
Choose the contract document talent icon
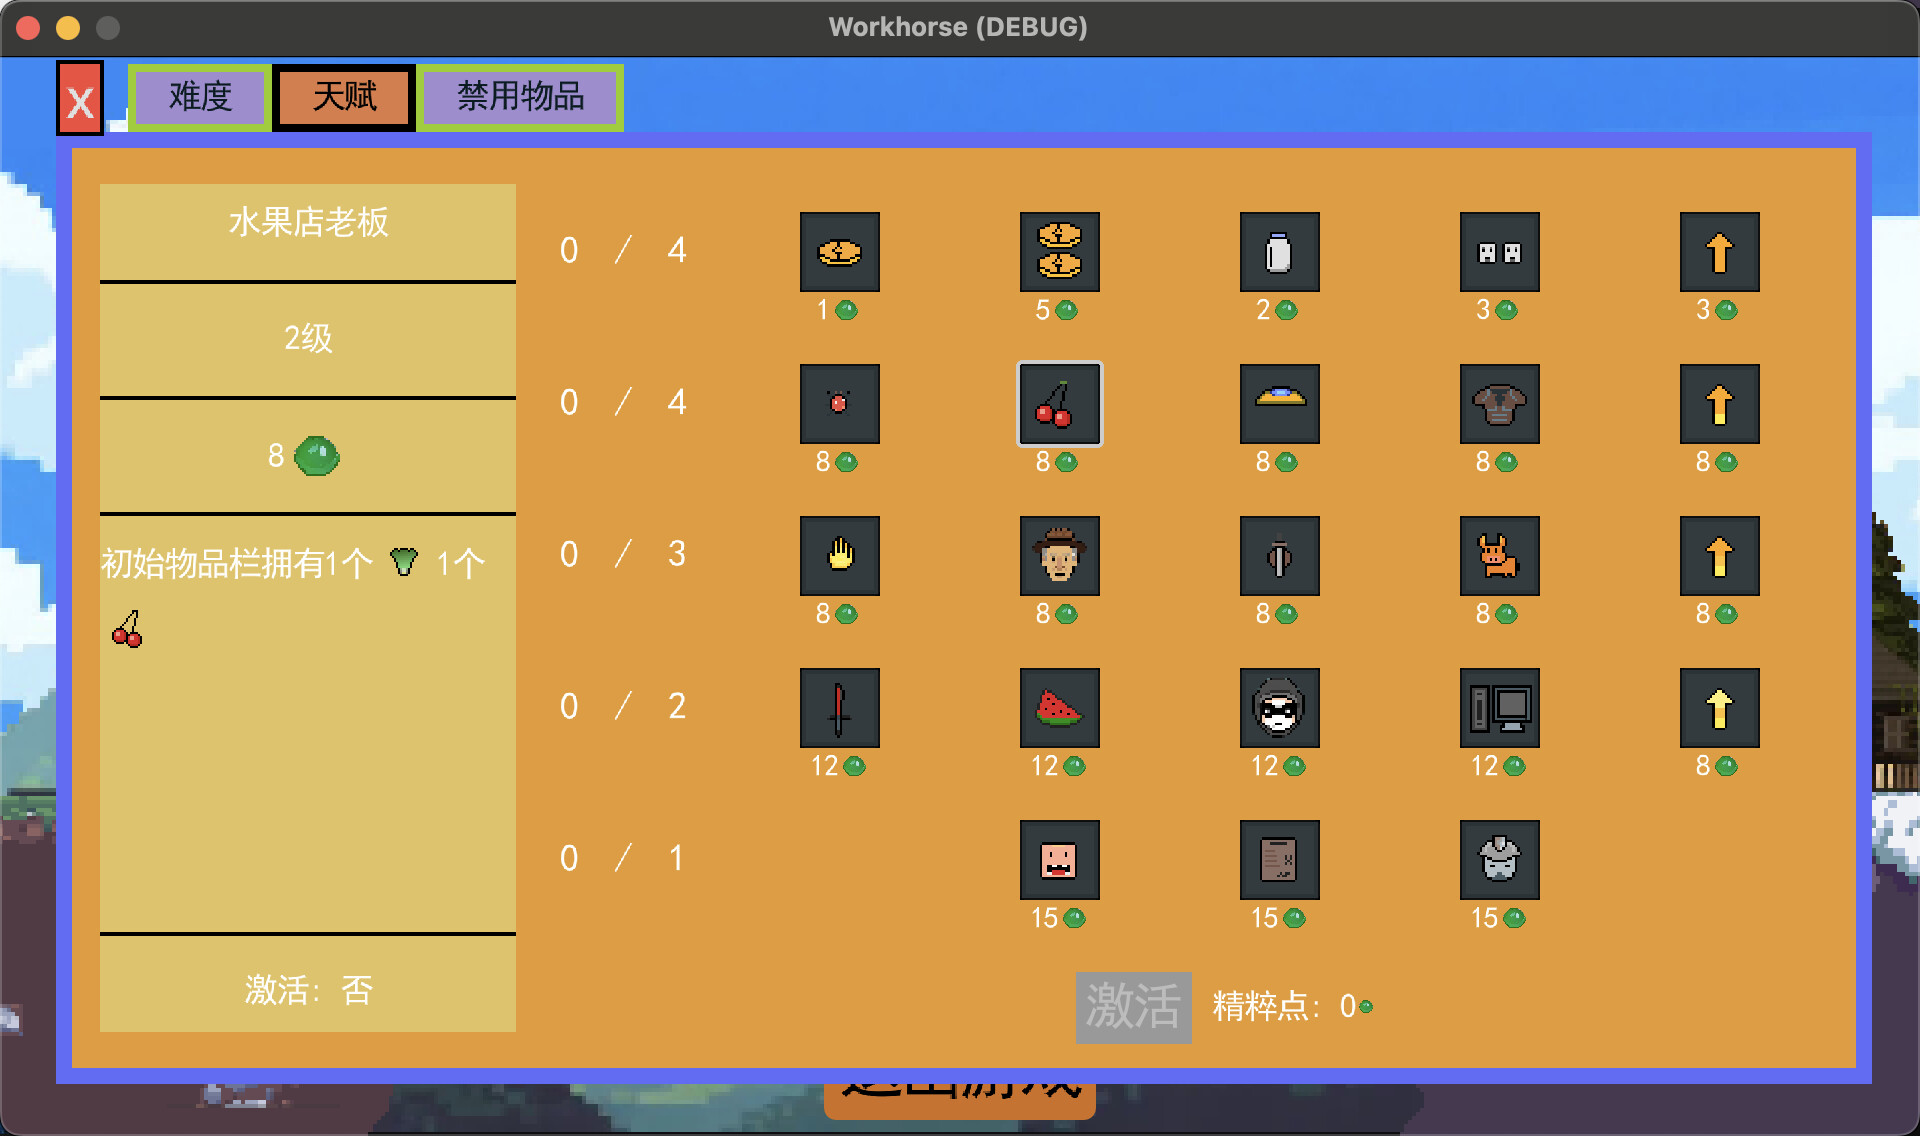click(1279, 860)
